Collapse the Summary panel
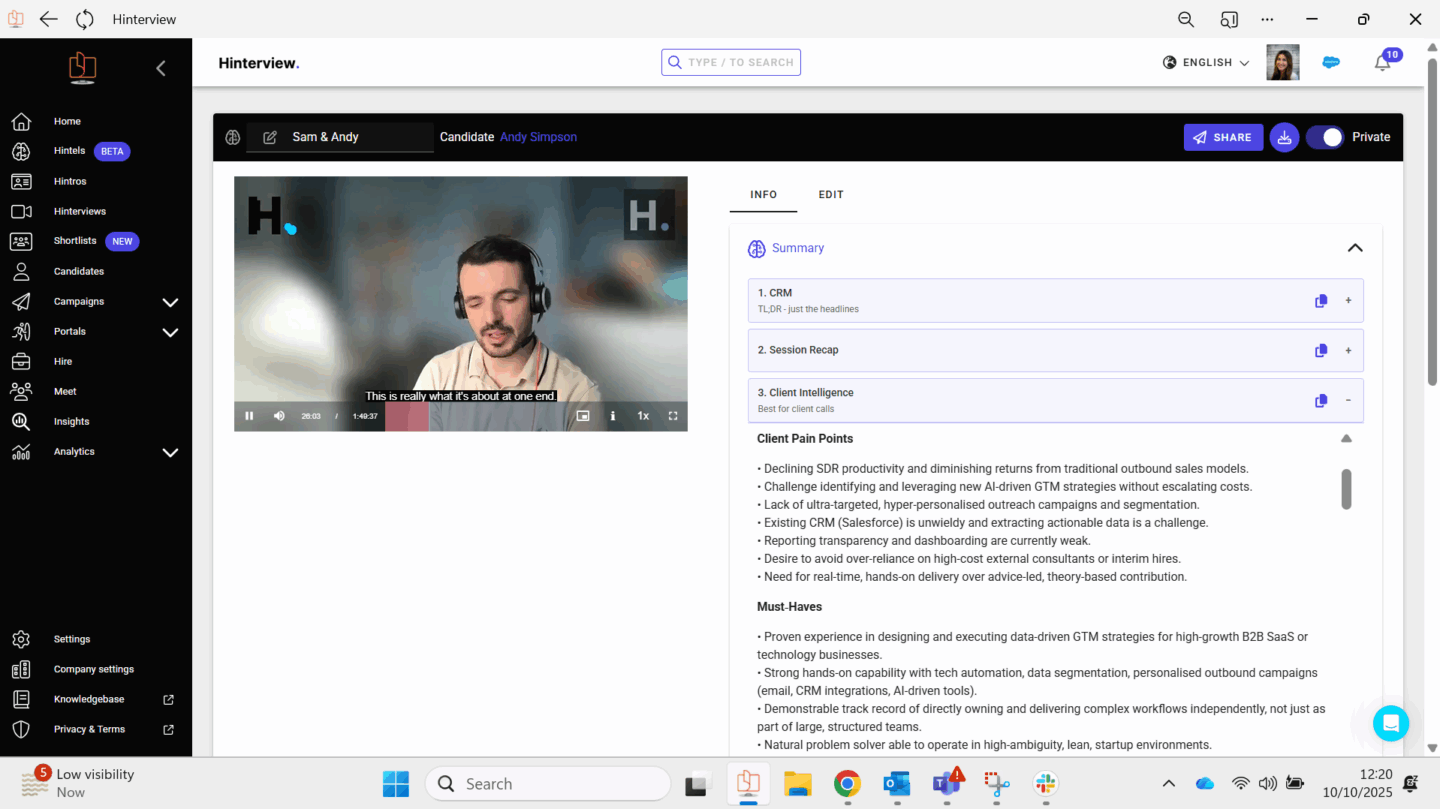 pos(1355,248)
